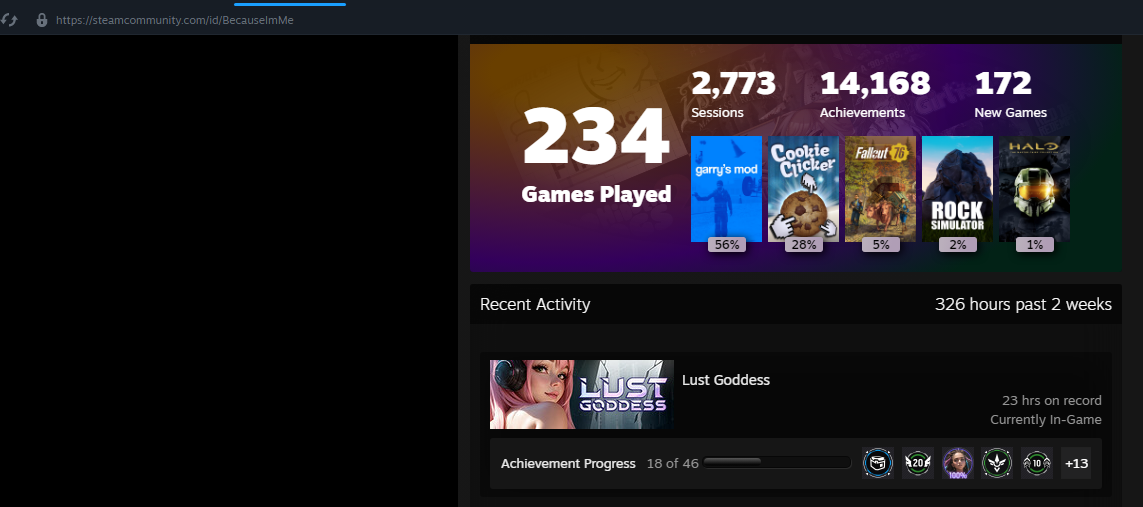Show the +13 more achievements
The image size is (1143, 507).
tap(1076, 463)
